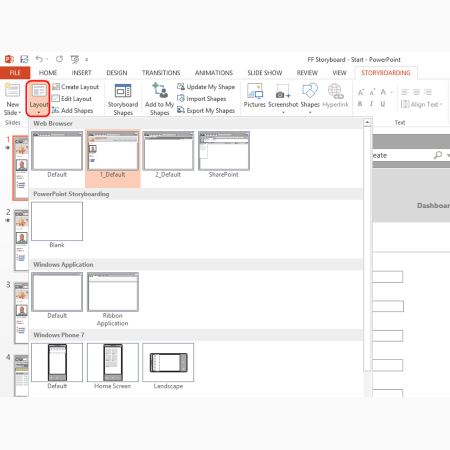The width and height of the screenshot is (450, 450).
Task: Click the New Slide icon
Action: tap(12, 90)
